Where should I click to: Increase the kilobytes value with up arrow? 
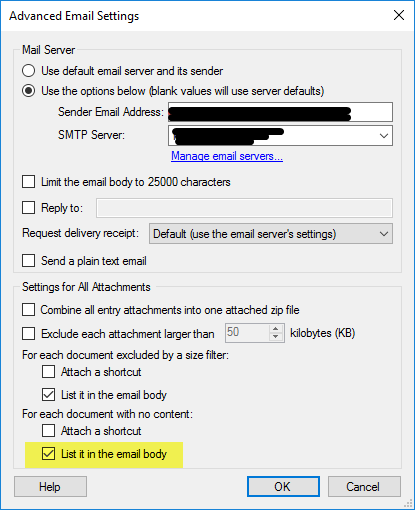[276, 329]
